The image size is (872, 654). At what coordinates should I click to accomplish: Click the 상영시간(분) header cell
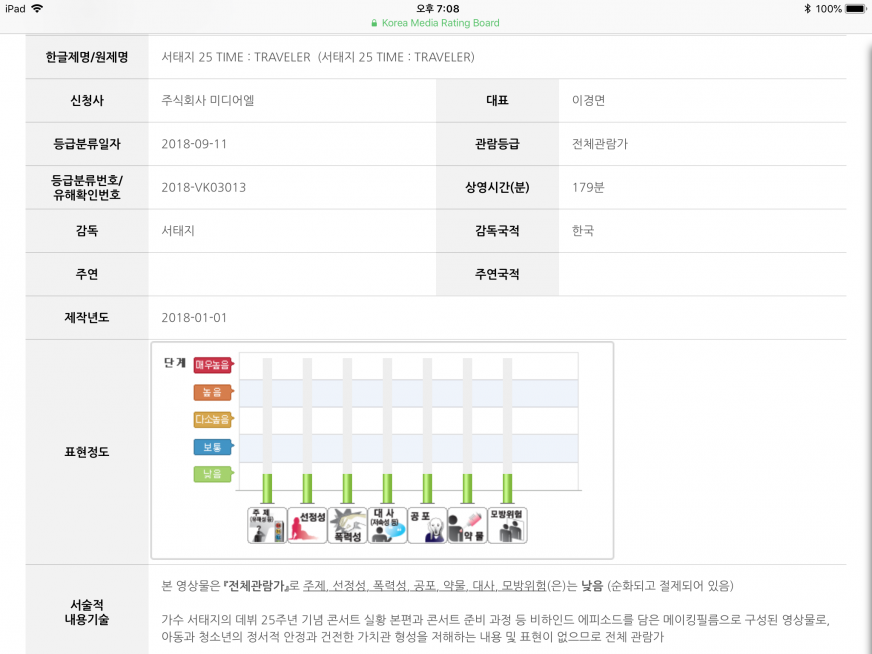pos(498,187)
